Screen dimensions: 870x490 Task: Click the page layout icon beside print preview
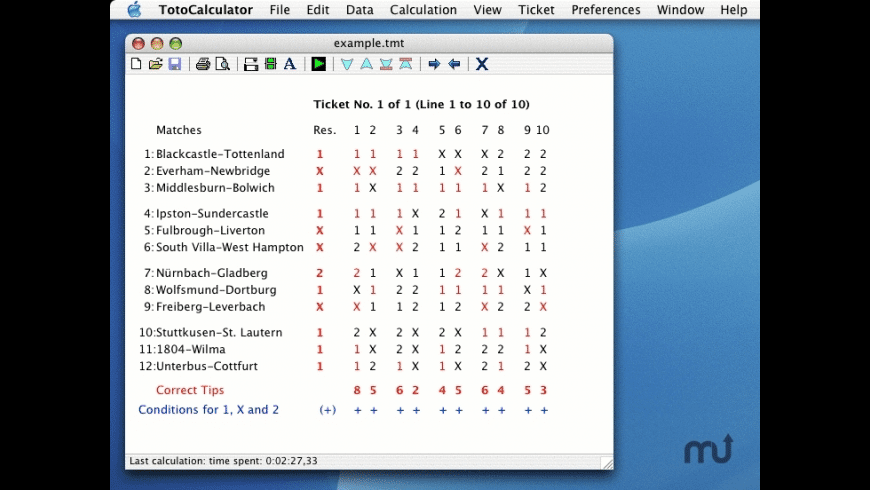tap(251, 64)
